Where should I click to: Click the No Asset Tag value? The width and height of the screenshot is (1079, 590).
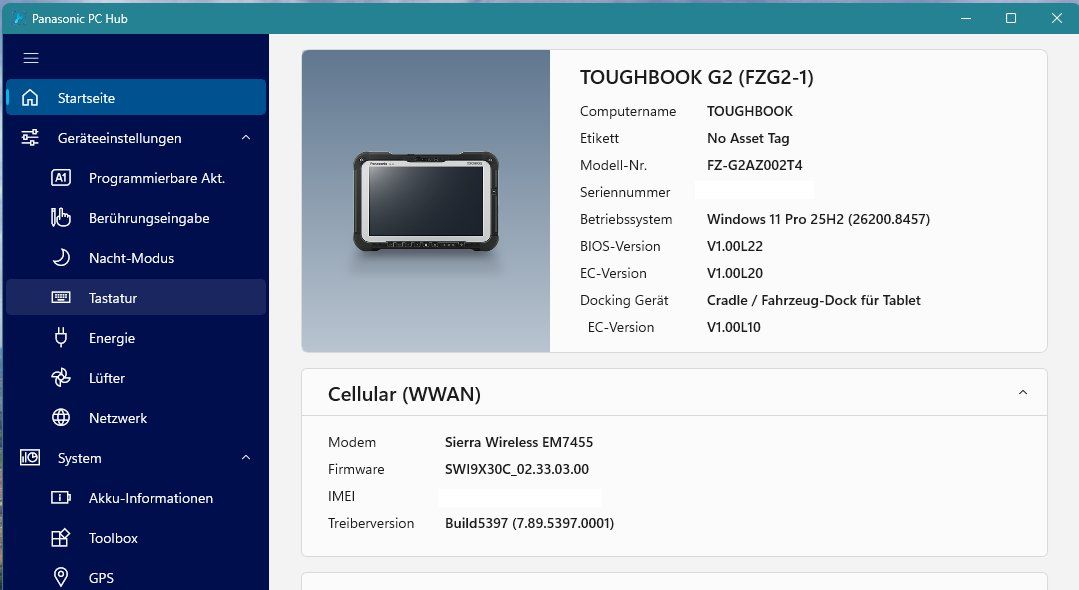(748, 138)
